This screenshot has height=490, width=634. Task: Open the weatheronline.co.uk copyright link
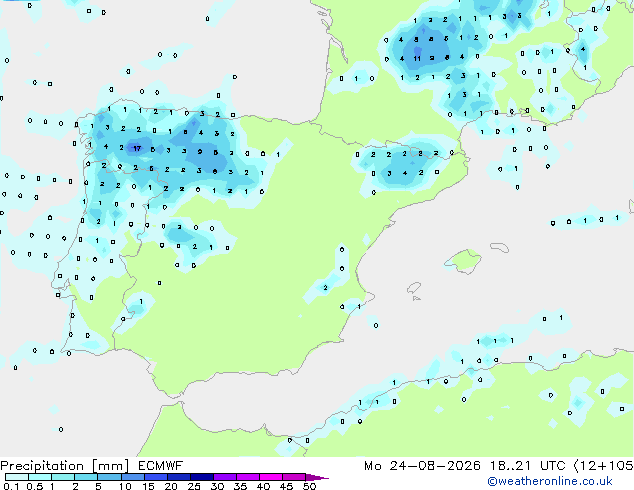pyautogui.click(x=550, y=481)
